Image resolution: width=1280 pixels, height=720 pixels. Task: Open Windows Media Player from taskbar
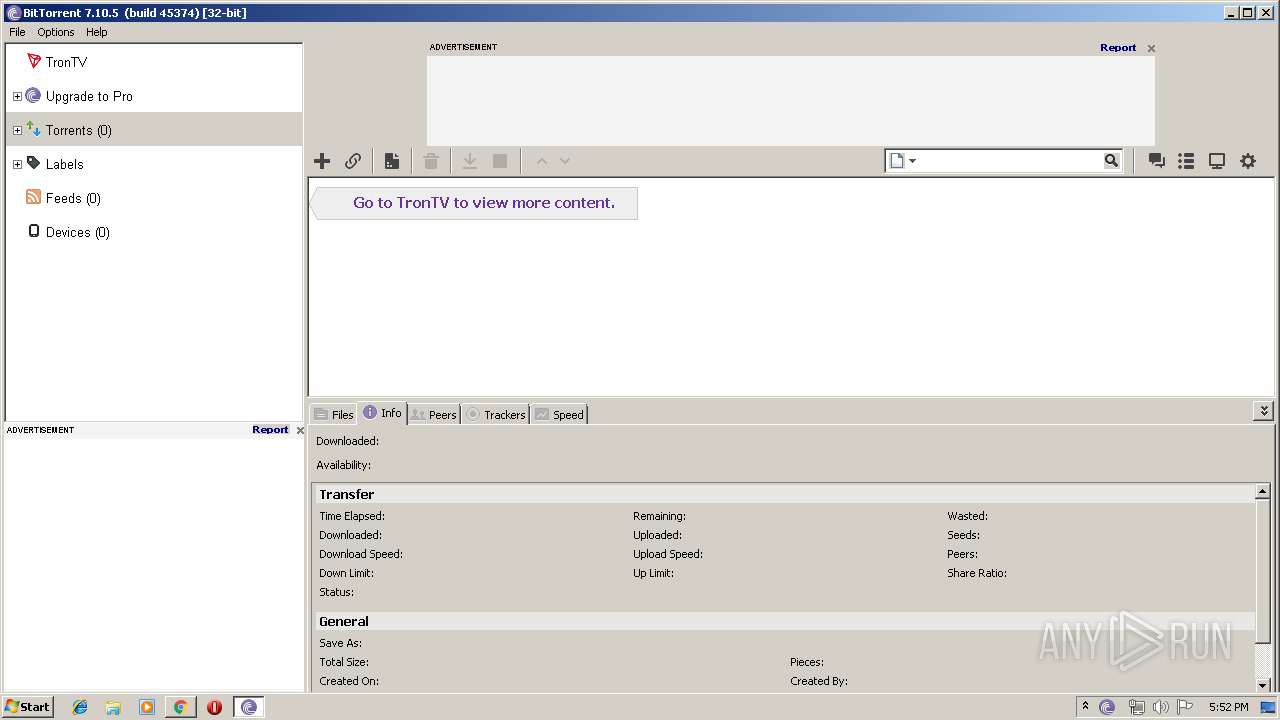pyautogui.click(x=147, y=707)
